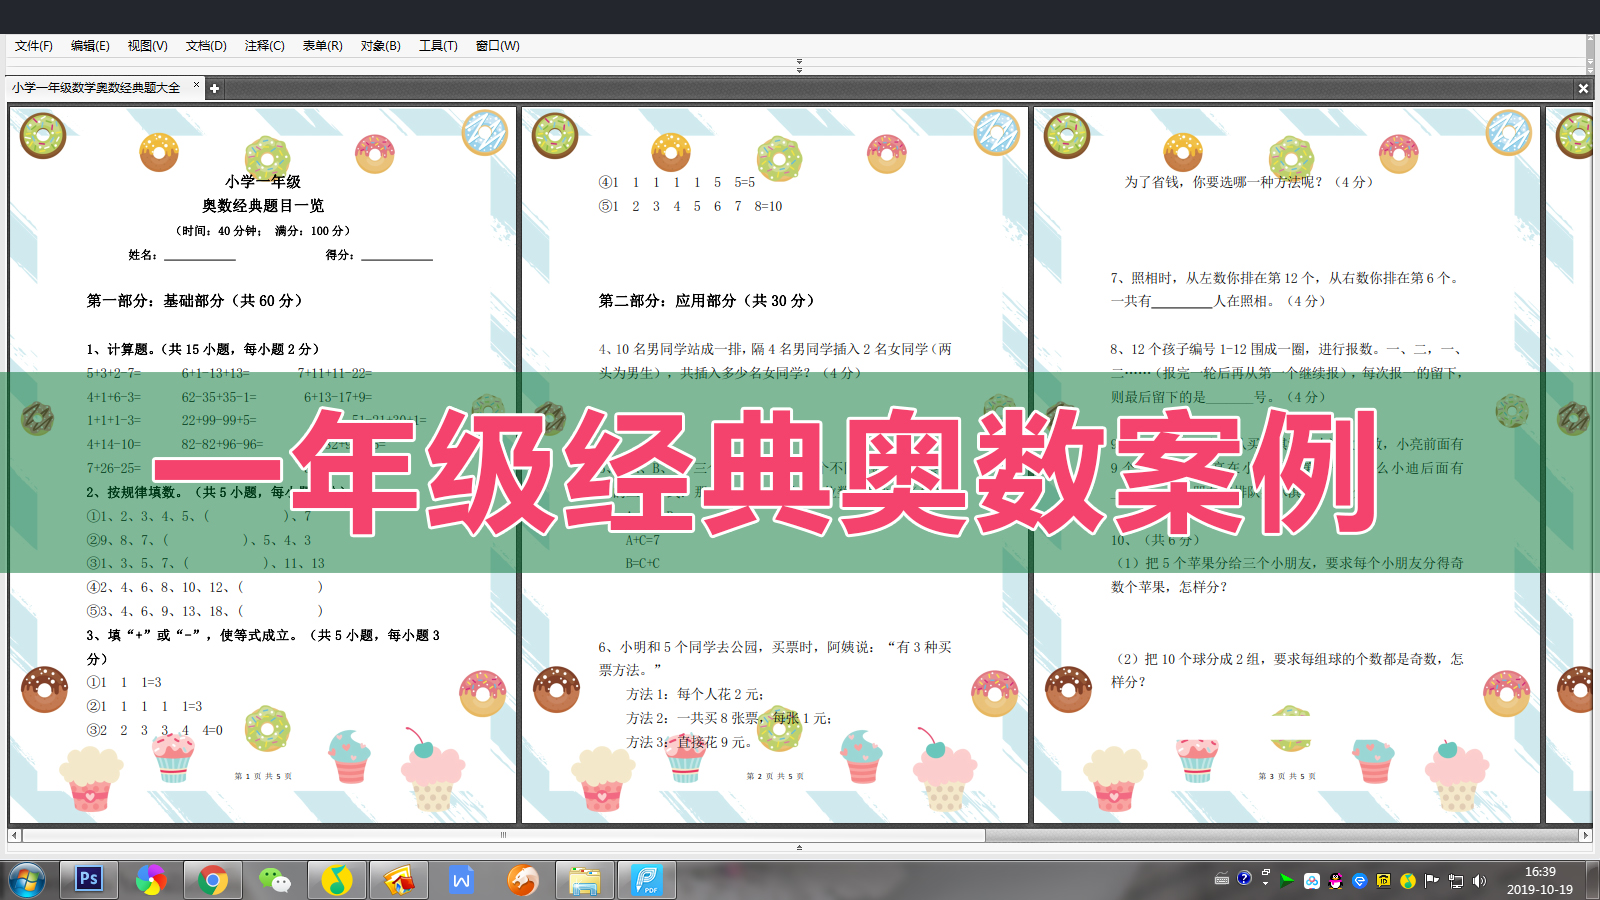Open Google Chrome from the taskbar

tap(213, 880)
